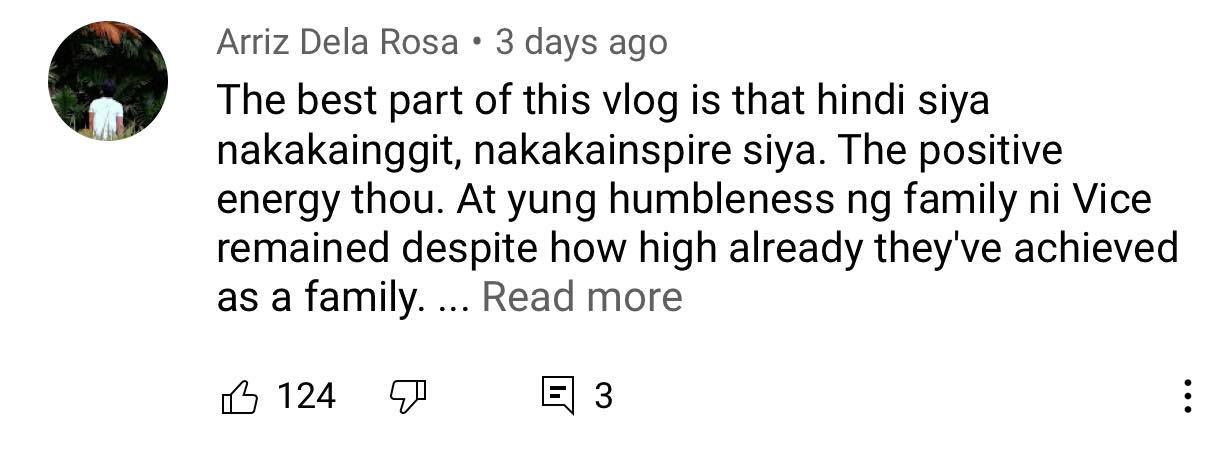The height and width of the screenshot is (473, 1216).
Task: Click the '3 days ago' timestamp
Action: point(581,44)
